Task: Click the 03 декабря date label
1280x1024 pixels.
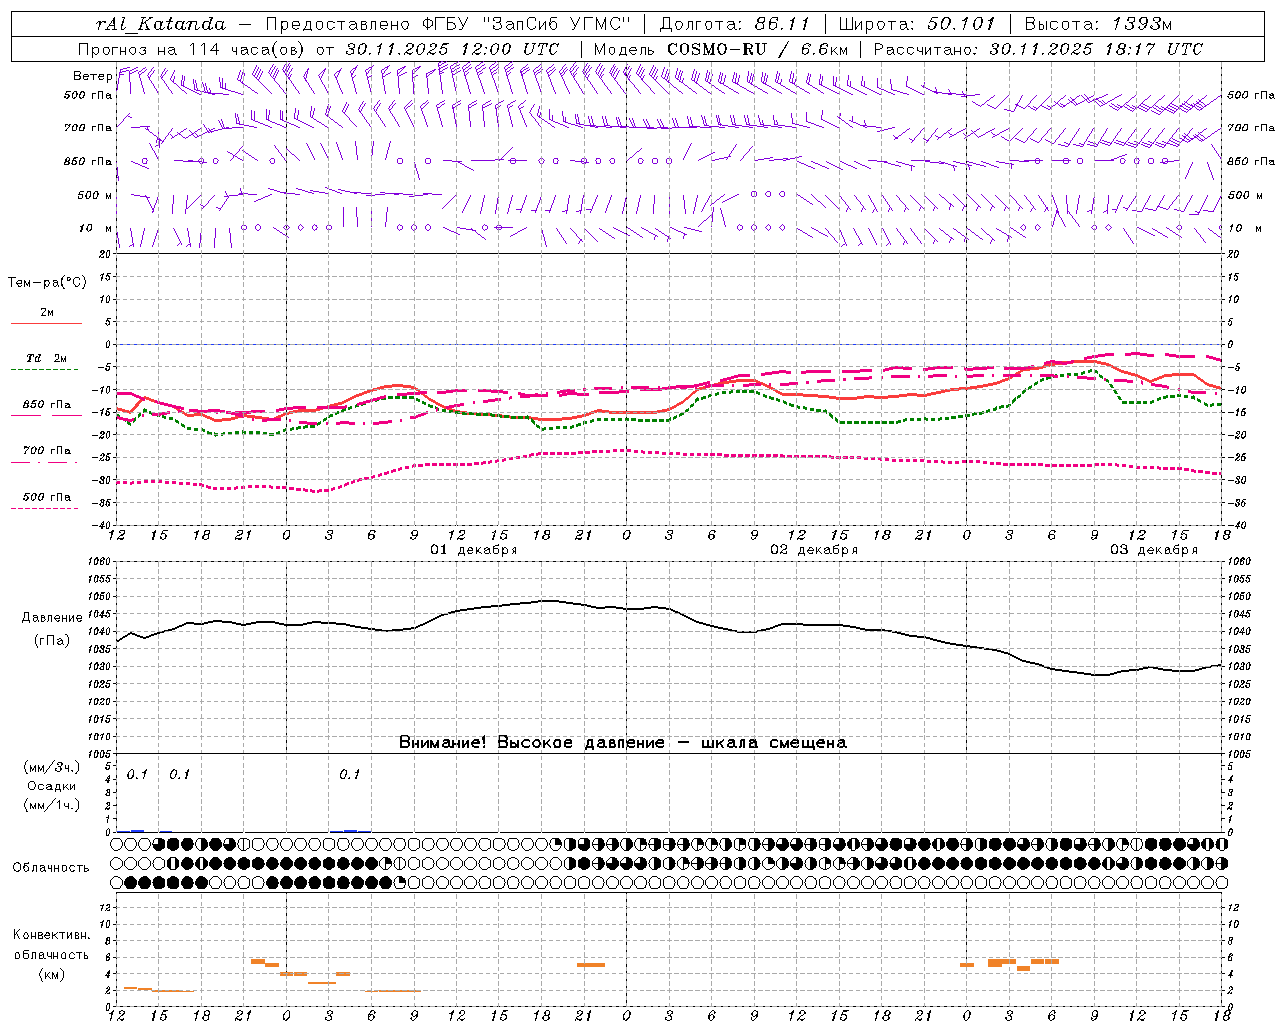Action: click(x=1154, y=550)
